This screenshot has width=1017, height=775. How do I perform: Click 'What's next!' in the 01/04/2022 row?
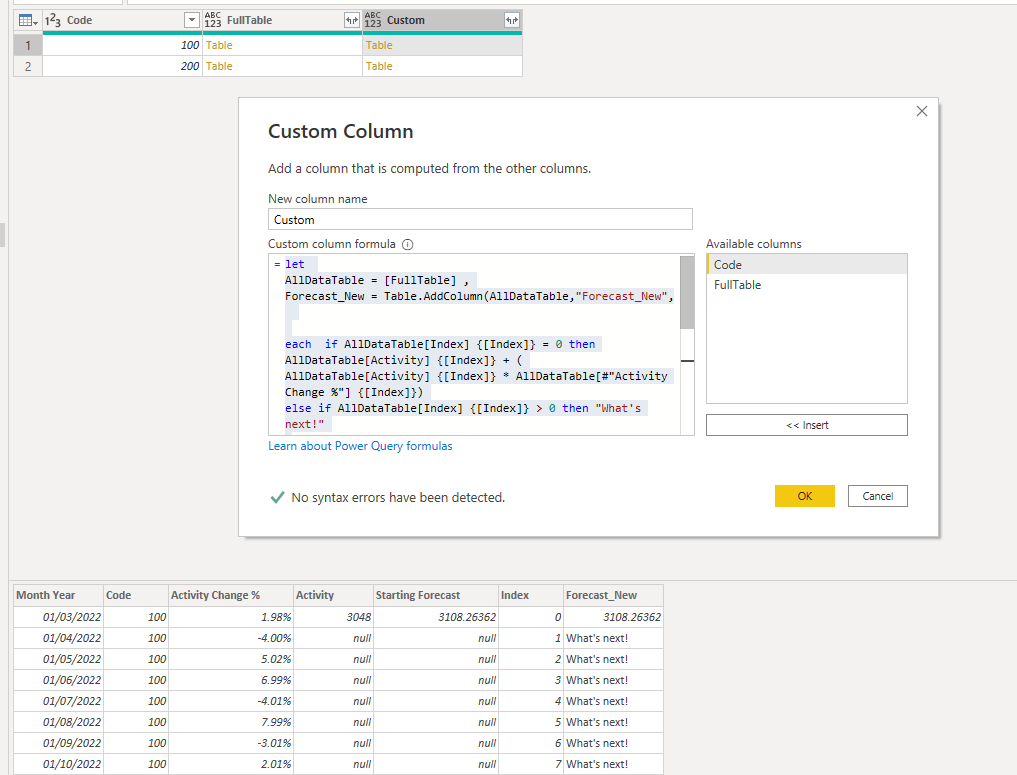tap(613, 638)
